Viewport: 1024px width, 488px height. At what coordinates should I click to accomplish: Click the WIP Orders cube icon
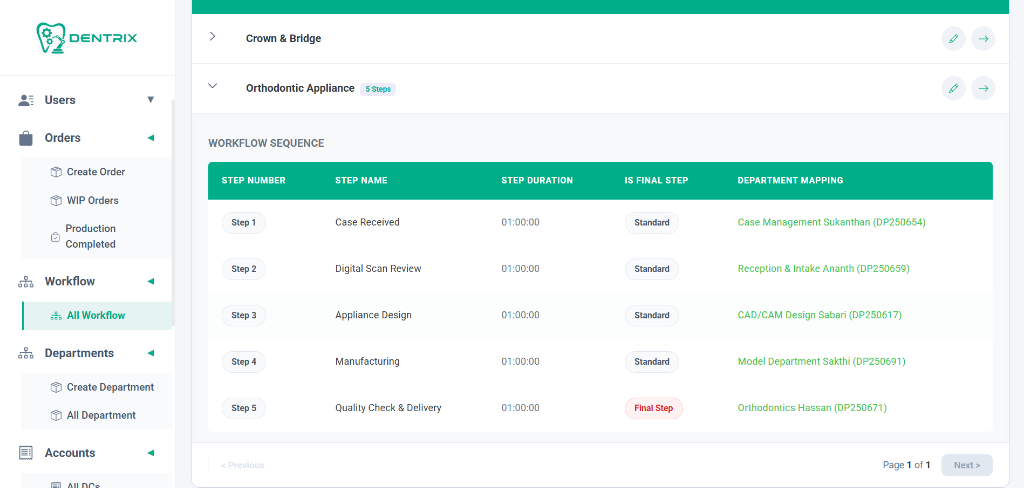pos(56,201)
